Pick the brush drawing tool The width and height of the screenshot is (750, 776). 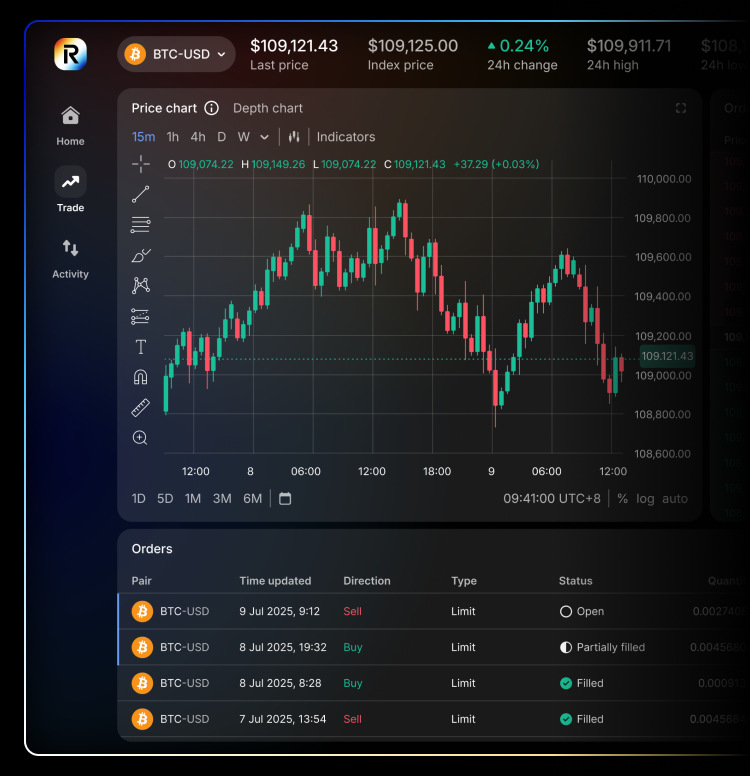[x=141, y=256]
